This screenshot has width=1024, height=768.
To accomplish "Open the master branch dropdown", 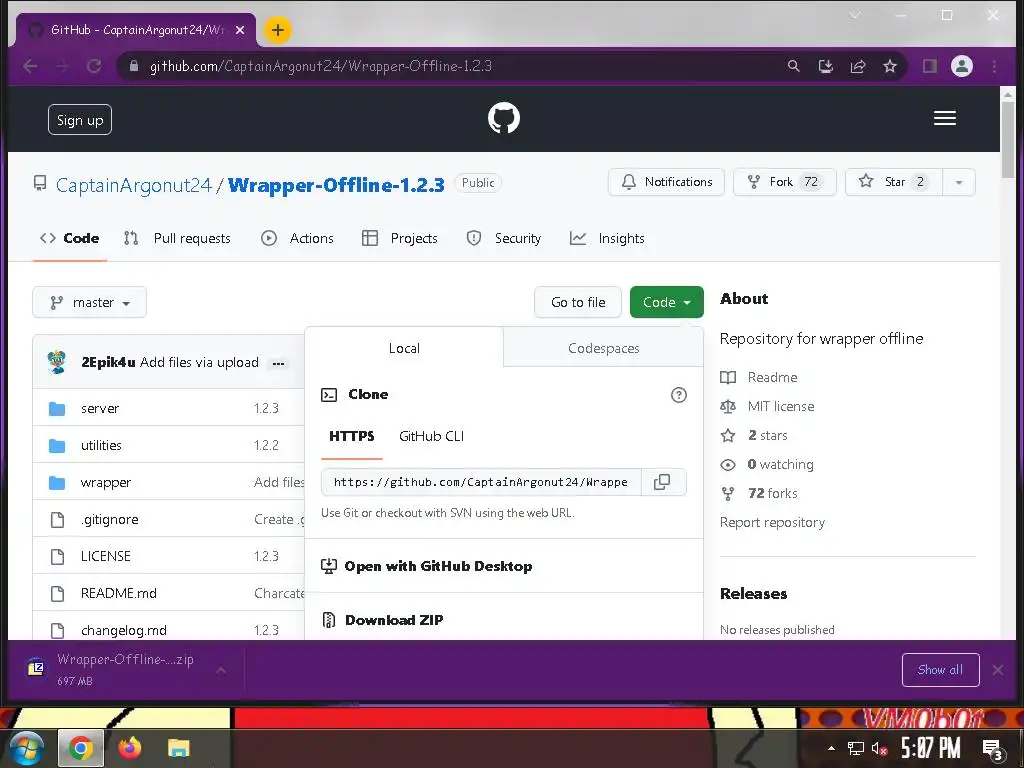I will [x=89, y=302].
